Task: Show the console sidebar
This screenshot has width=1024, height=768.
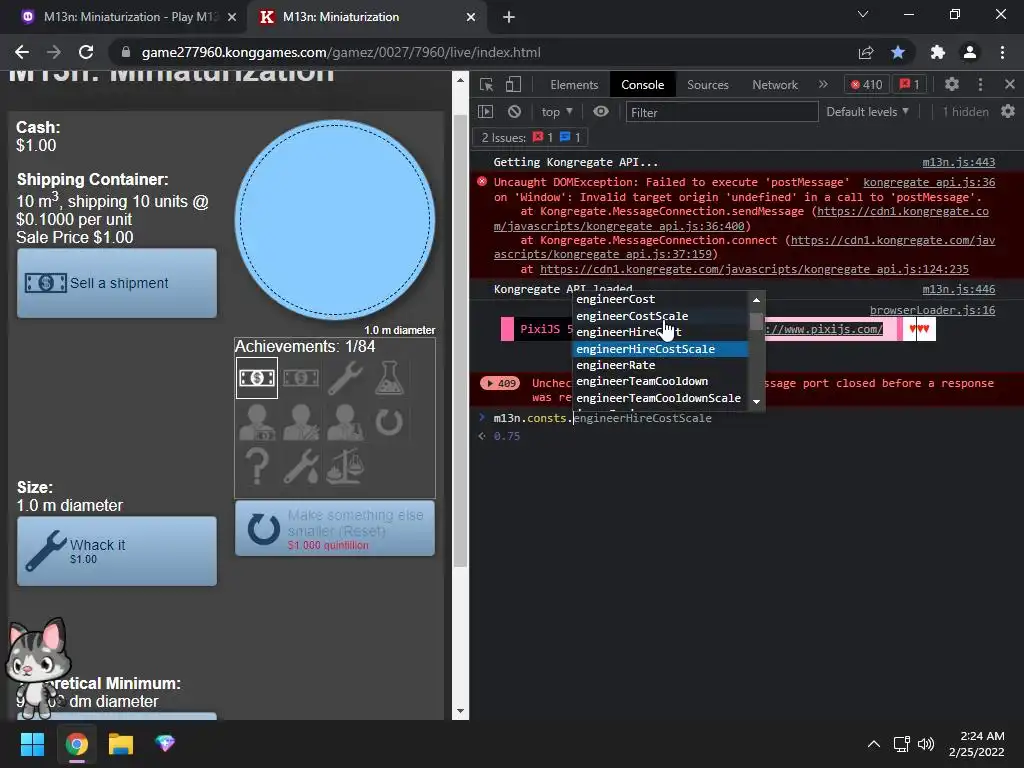Action: pyautogui.click(x=486, y=112)
